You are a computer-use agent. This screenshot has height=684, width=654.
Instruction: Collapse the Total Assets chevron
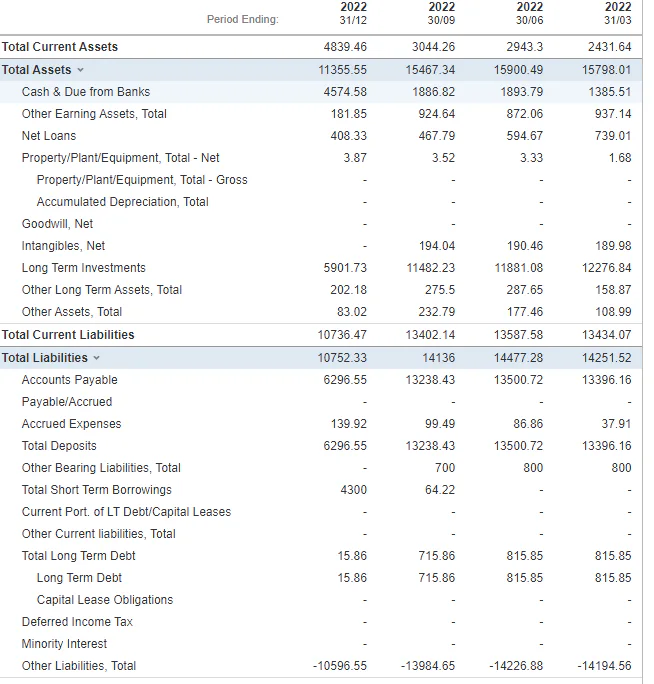[80, 70]
